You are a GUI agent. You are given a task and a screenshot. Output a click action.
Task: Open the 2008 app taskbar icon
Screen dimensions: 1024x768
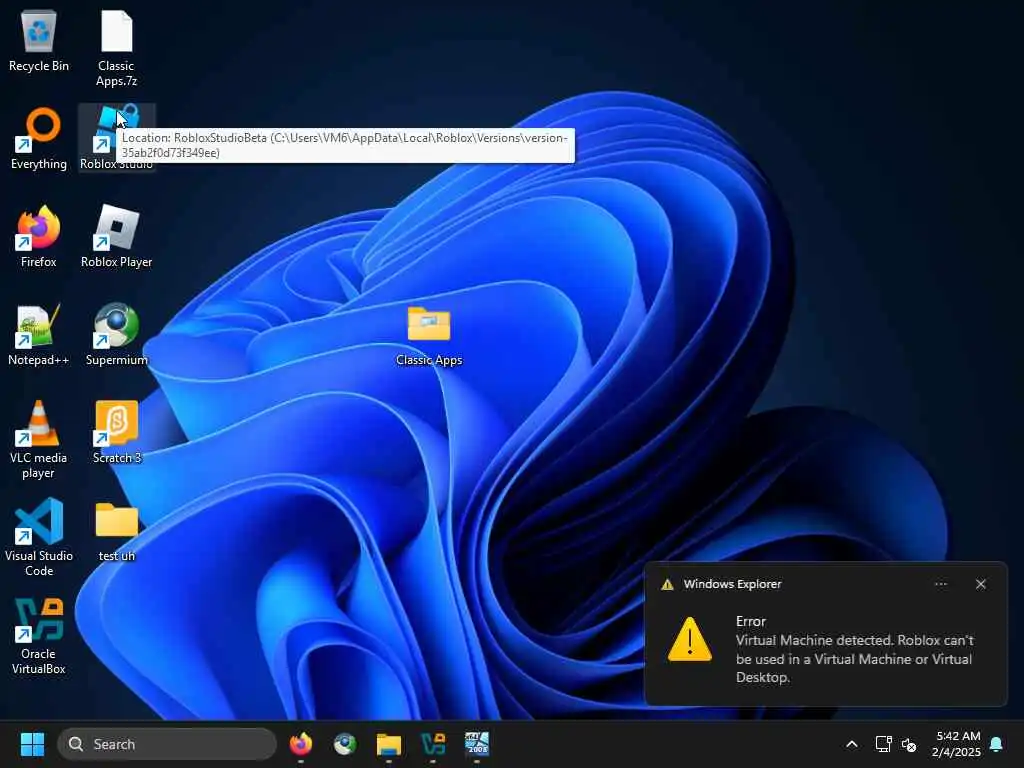click(x=477, y=744)
